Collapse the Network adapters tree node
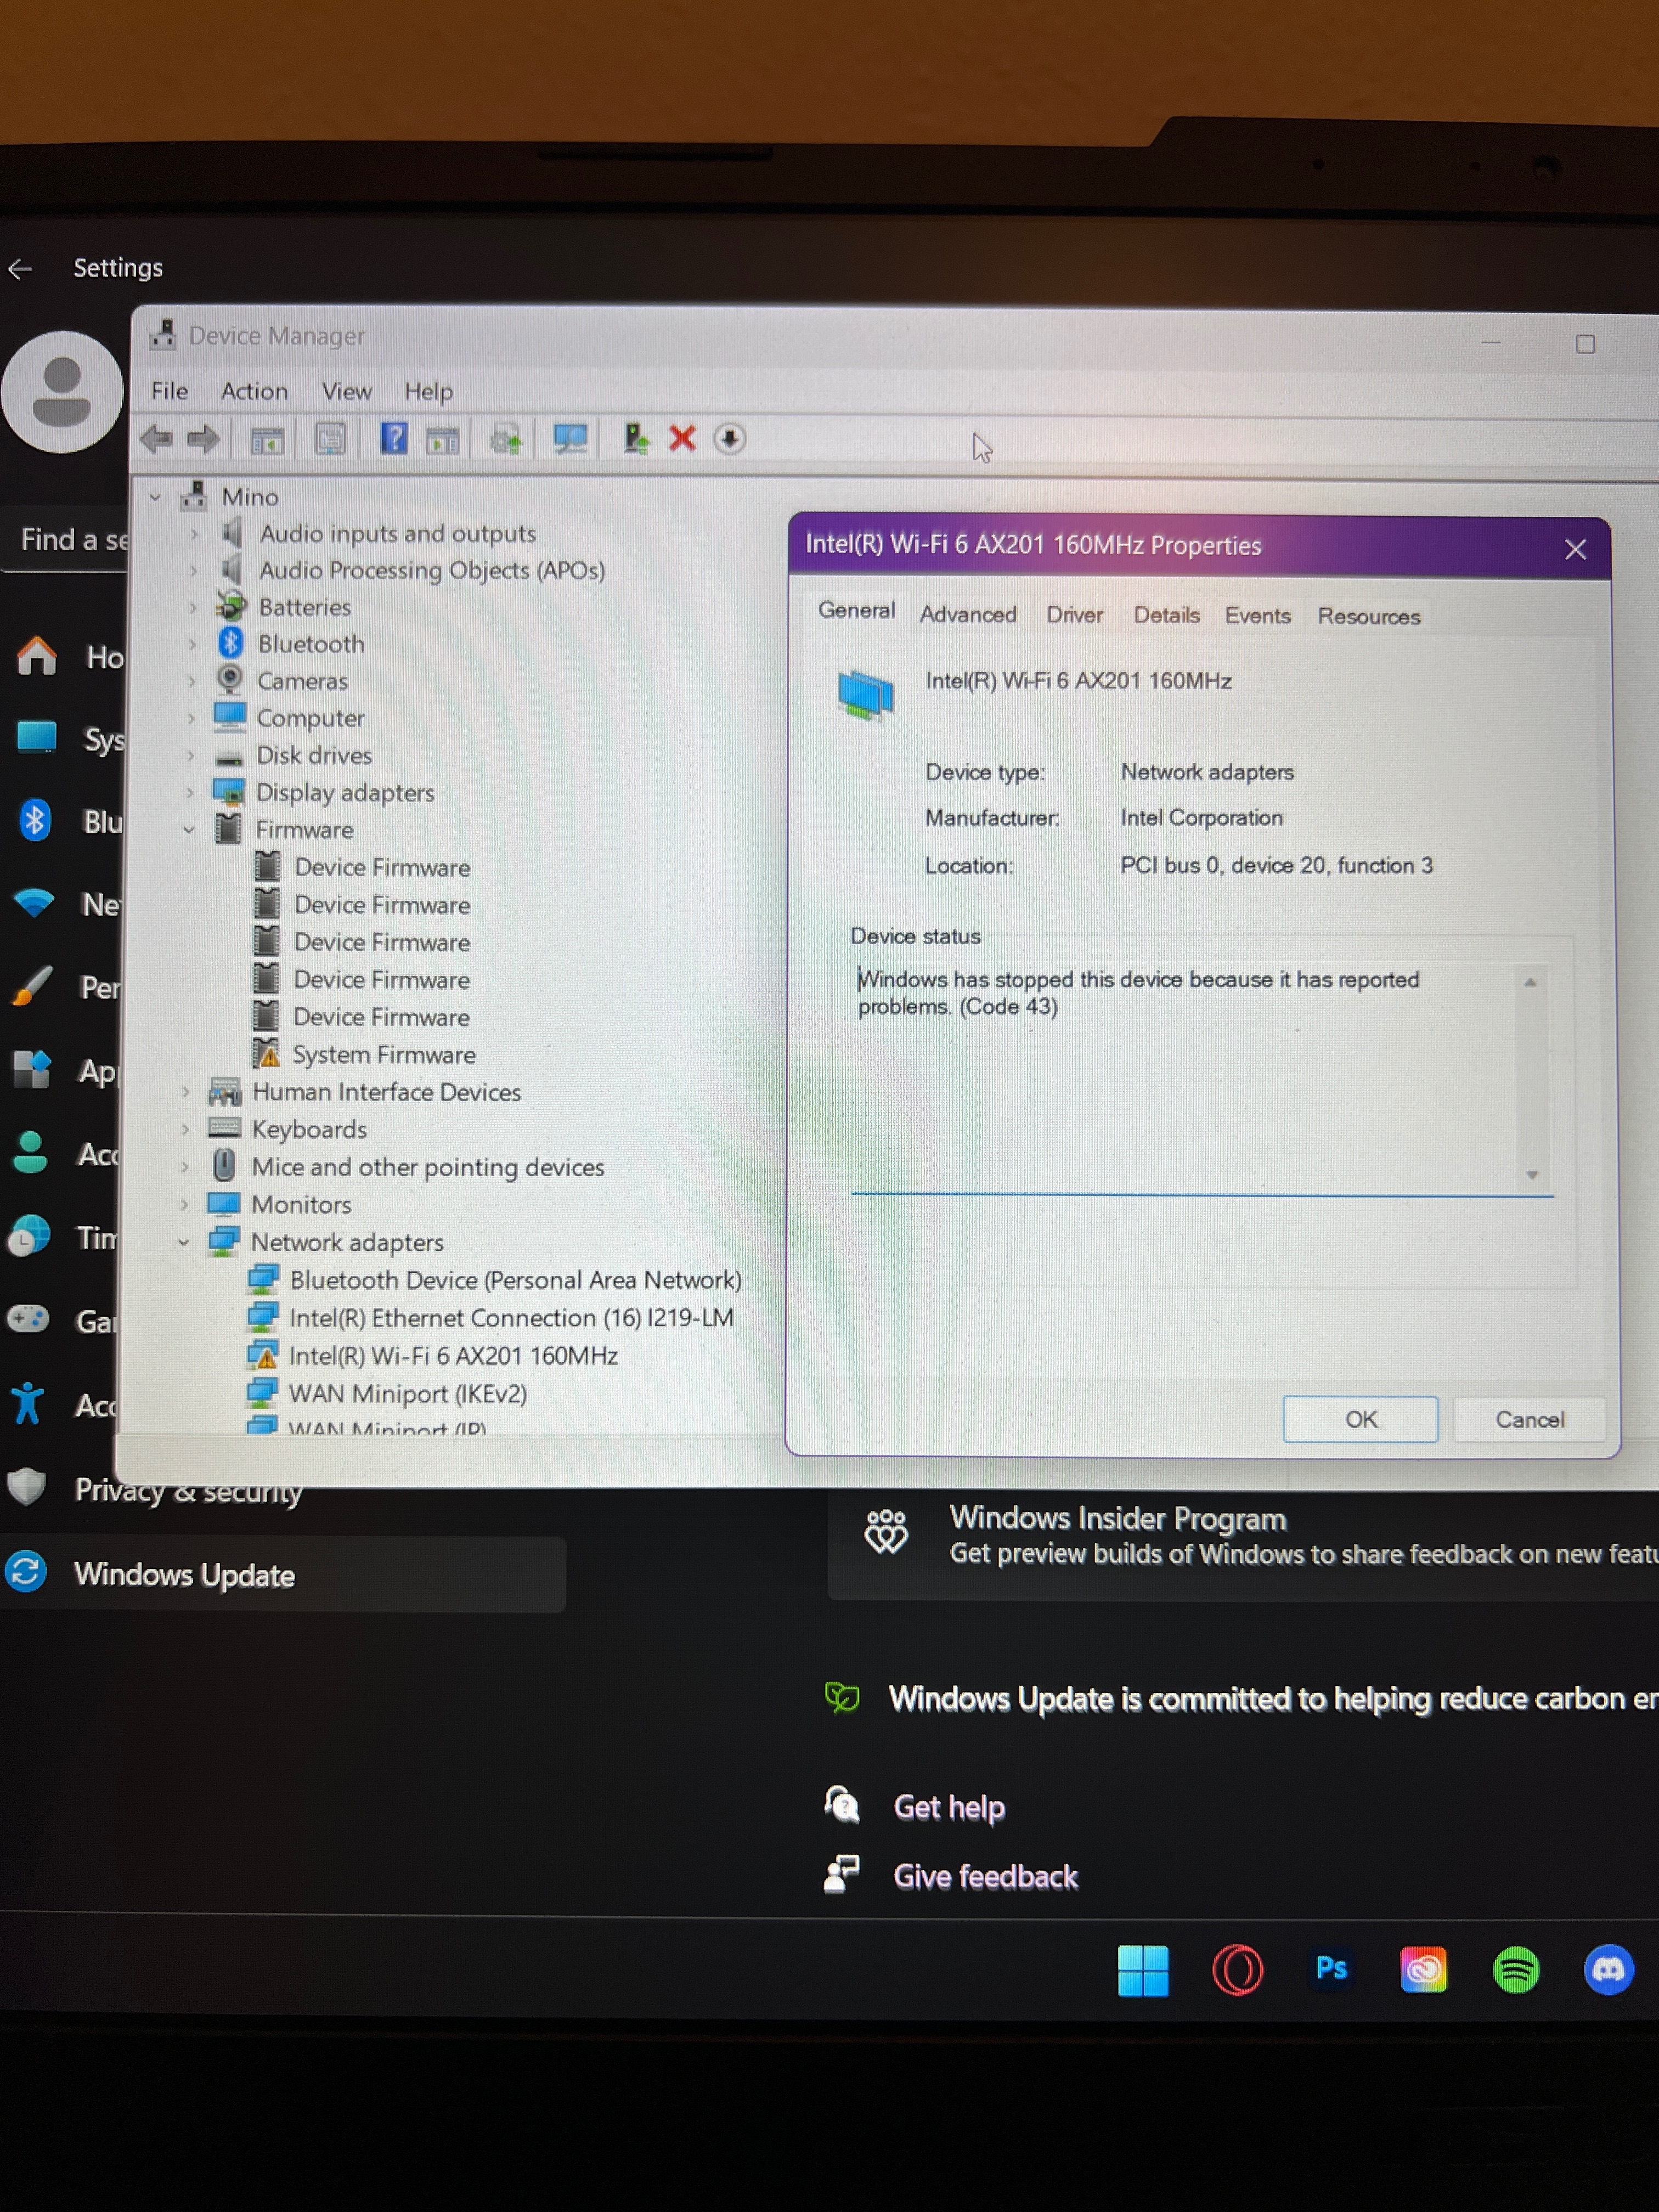 [x=184, y=1242]
